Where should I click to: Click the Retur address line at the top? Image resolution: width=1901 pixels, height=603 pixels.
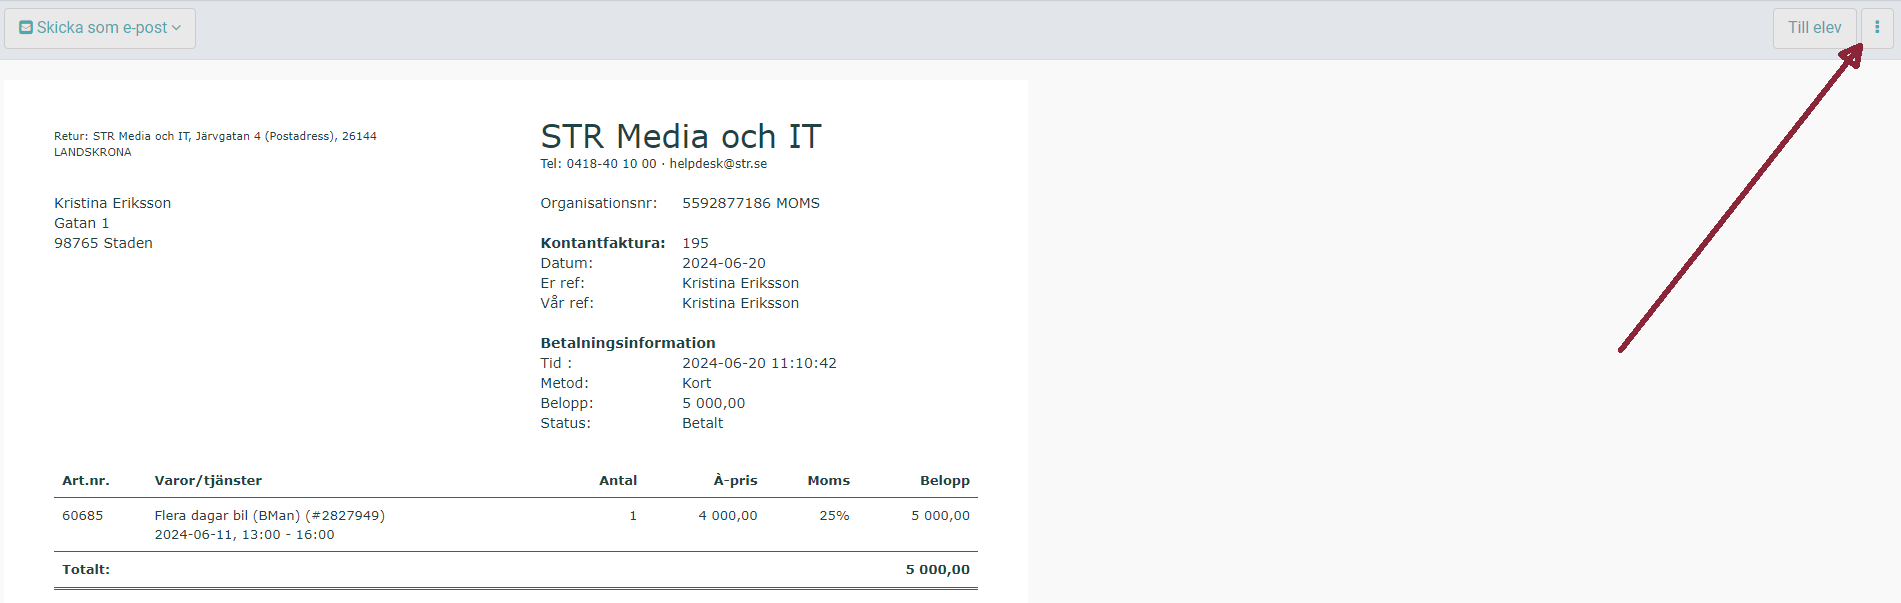pyautogui.click(x=215, y=144)
